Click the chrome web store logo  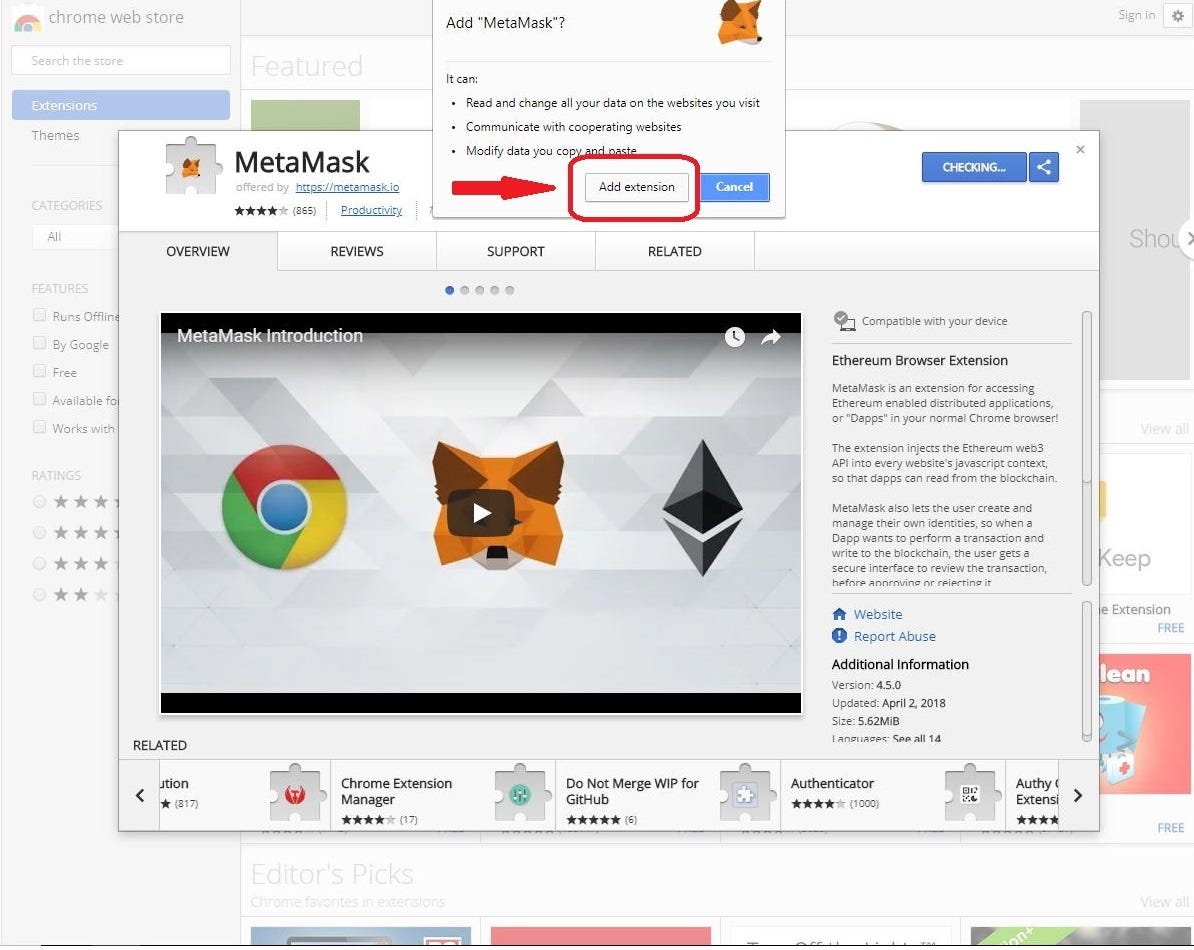[x=27, y=21]
